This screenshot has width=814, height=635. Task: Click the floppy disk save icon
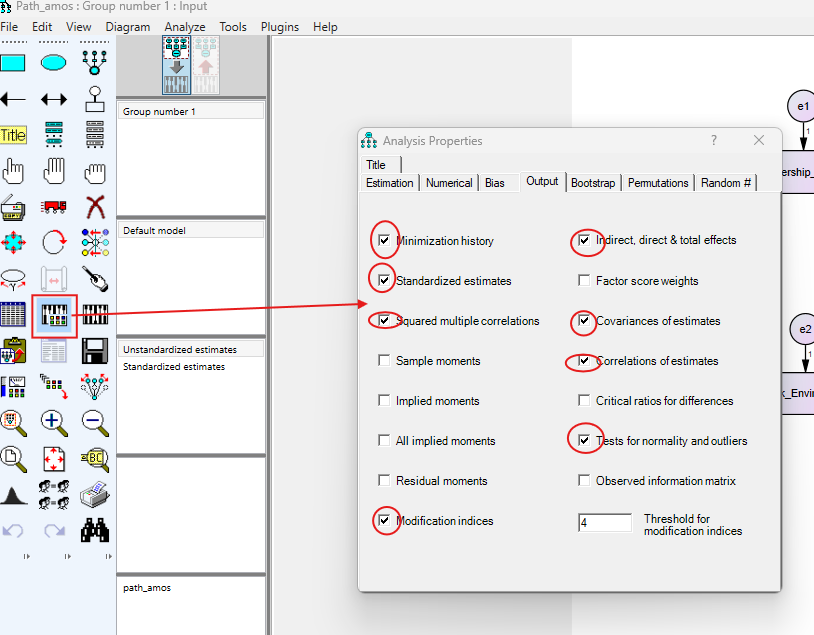[95, 350]
